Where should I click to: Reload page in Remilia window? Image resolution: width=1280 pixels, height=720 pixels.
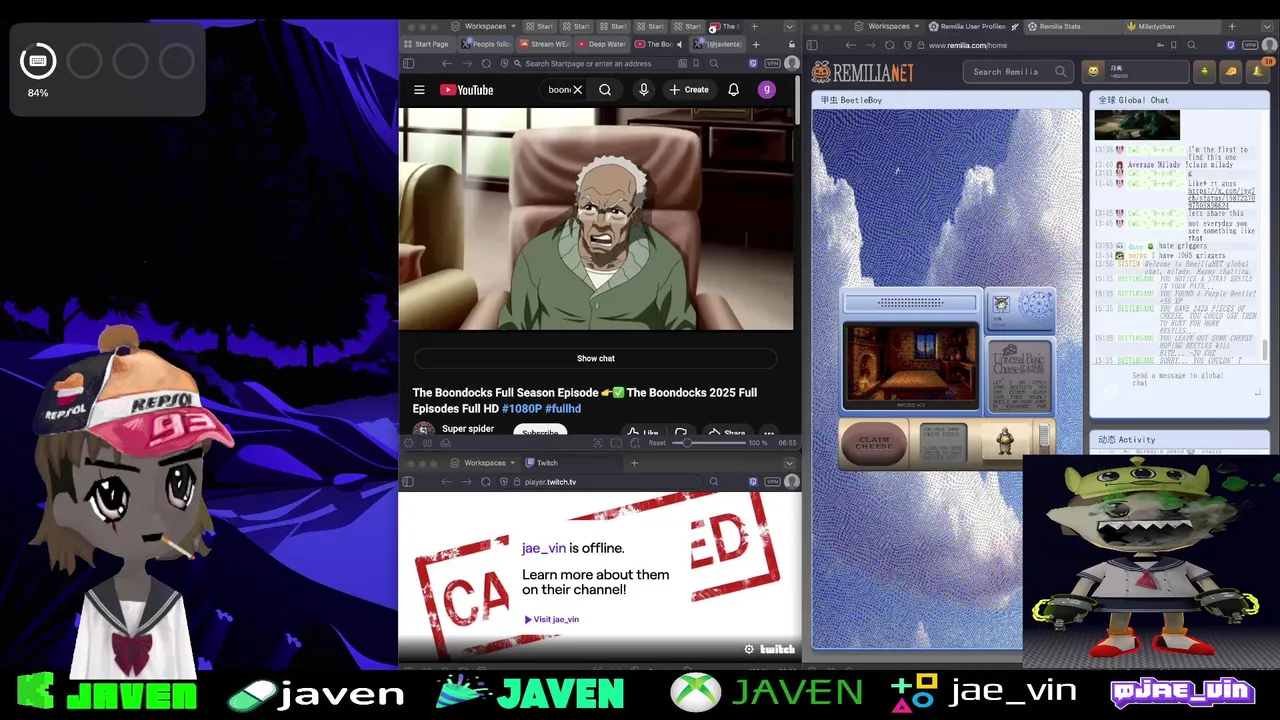pyautogui.click(x=889, y=45)
